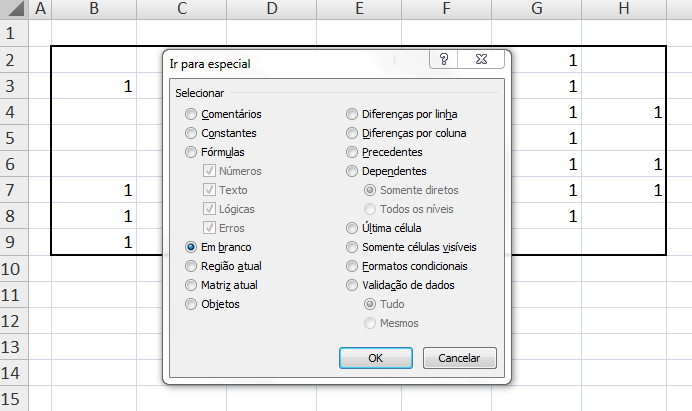The width and height of the screenshot is (692, 411).
Task: Click the Cancelar button
Action: 459,358
